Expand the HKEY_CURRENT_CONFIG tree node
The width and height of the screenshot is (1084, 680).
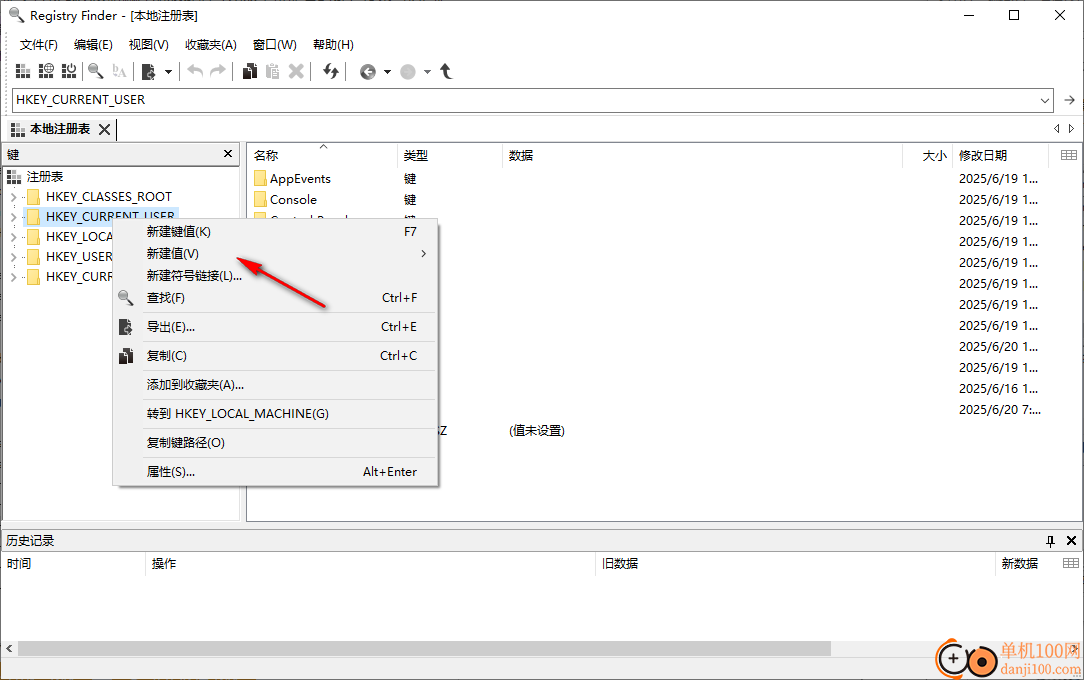pyautogui.click(x=13, y=277)
